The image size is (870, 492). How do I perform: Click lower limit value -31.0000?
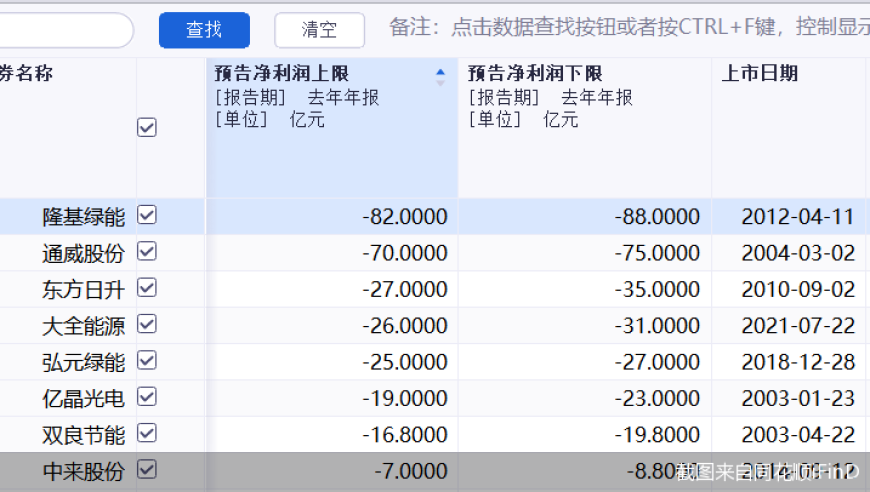(657, 326)
